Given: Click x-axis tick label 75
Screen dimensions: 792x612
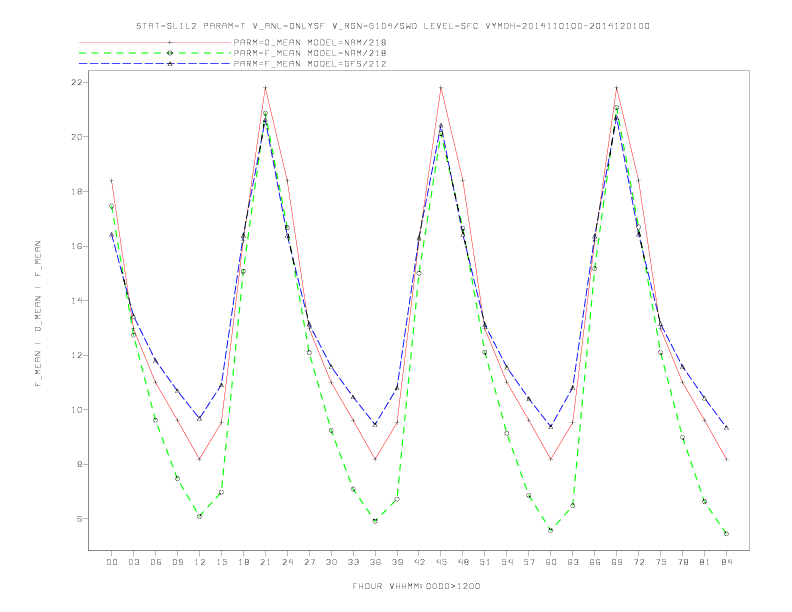Looking at the screenshot, I should click(x=661, y=562).
